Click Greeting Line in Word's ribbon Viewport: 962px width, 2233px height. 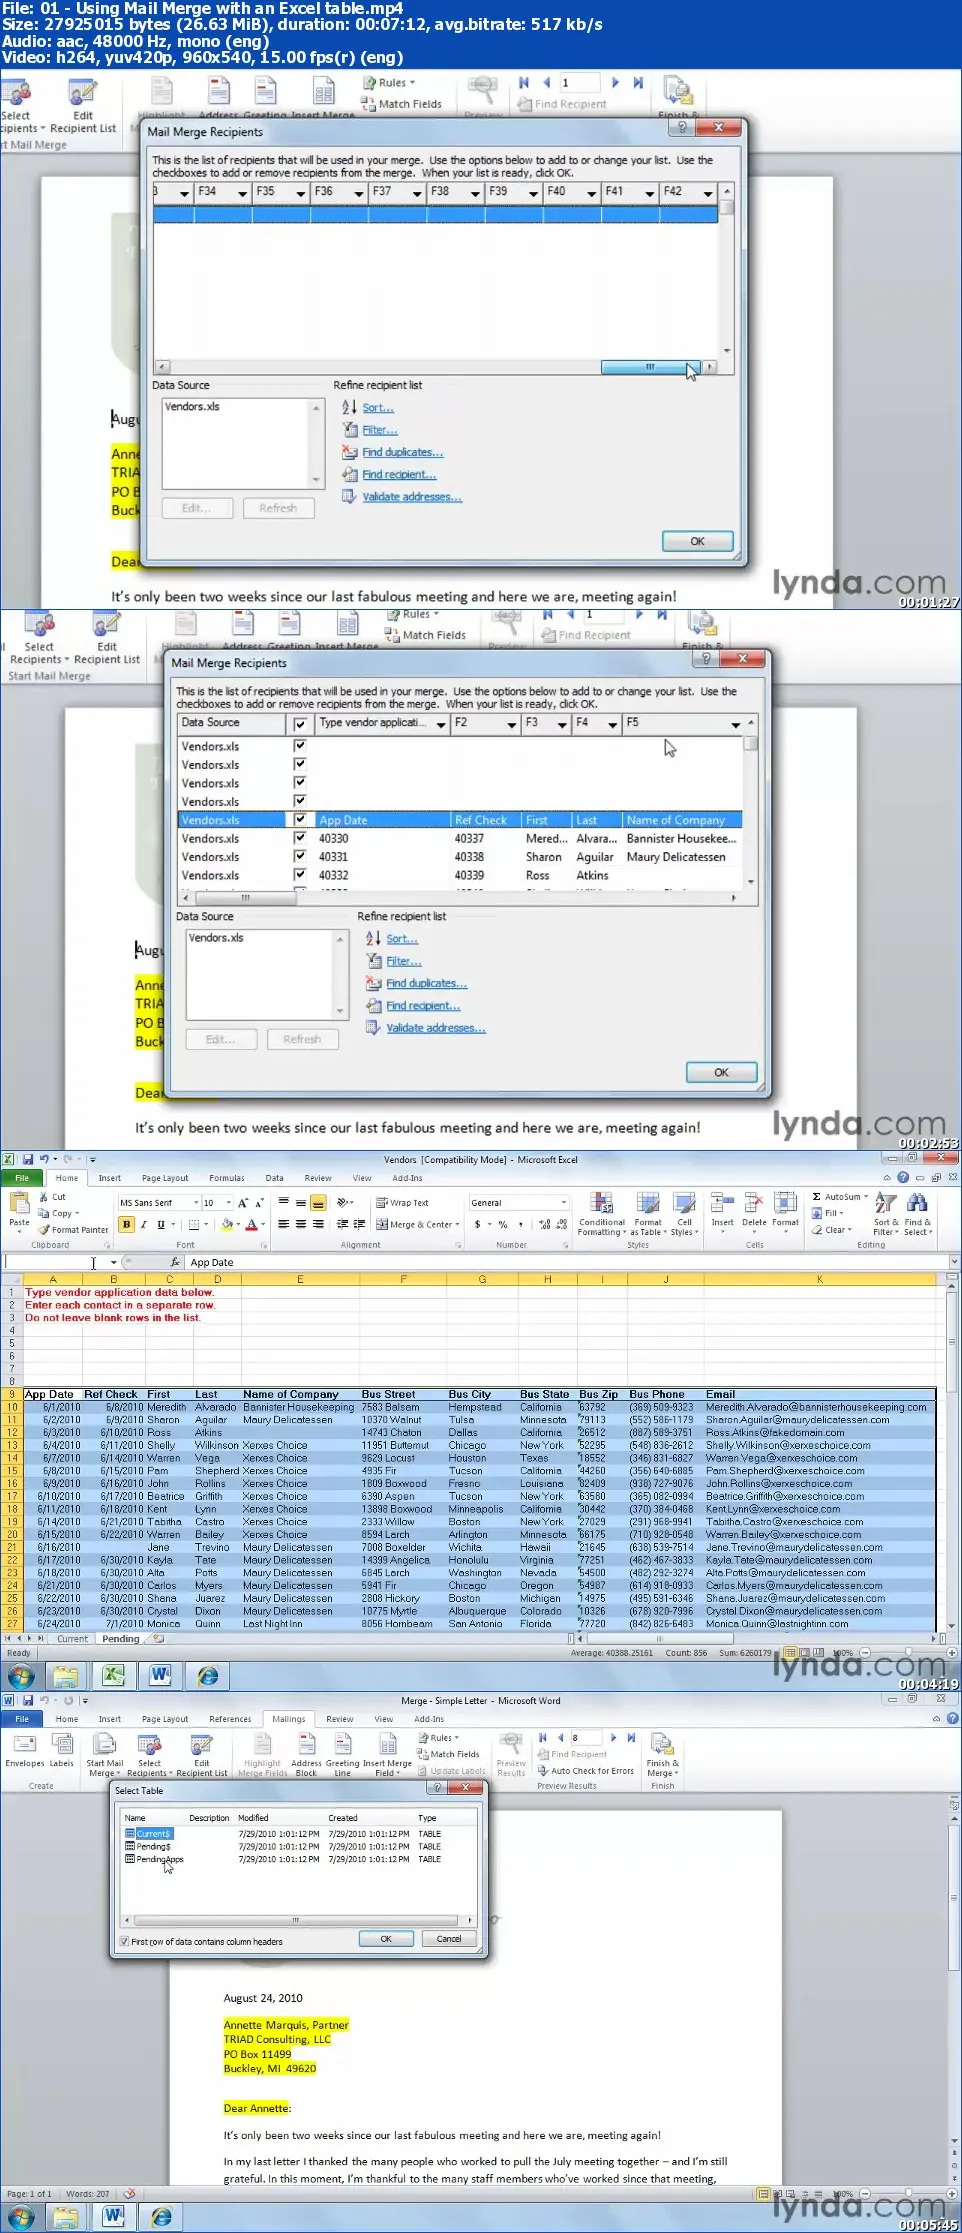click(x=342, y=1755)
